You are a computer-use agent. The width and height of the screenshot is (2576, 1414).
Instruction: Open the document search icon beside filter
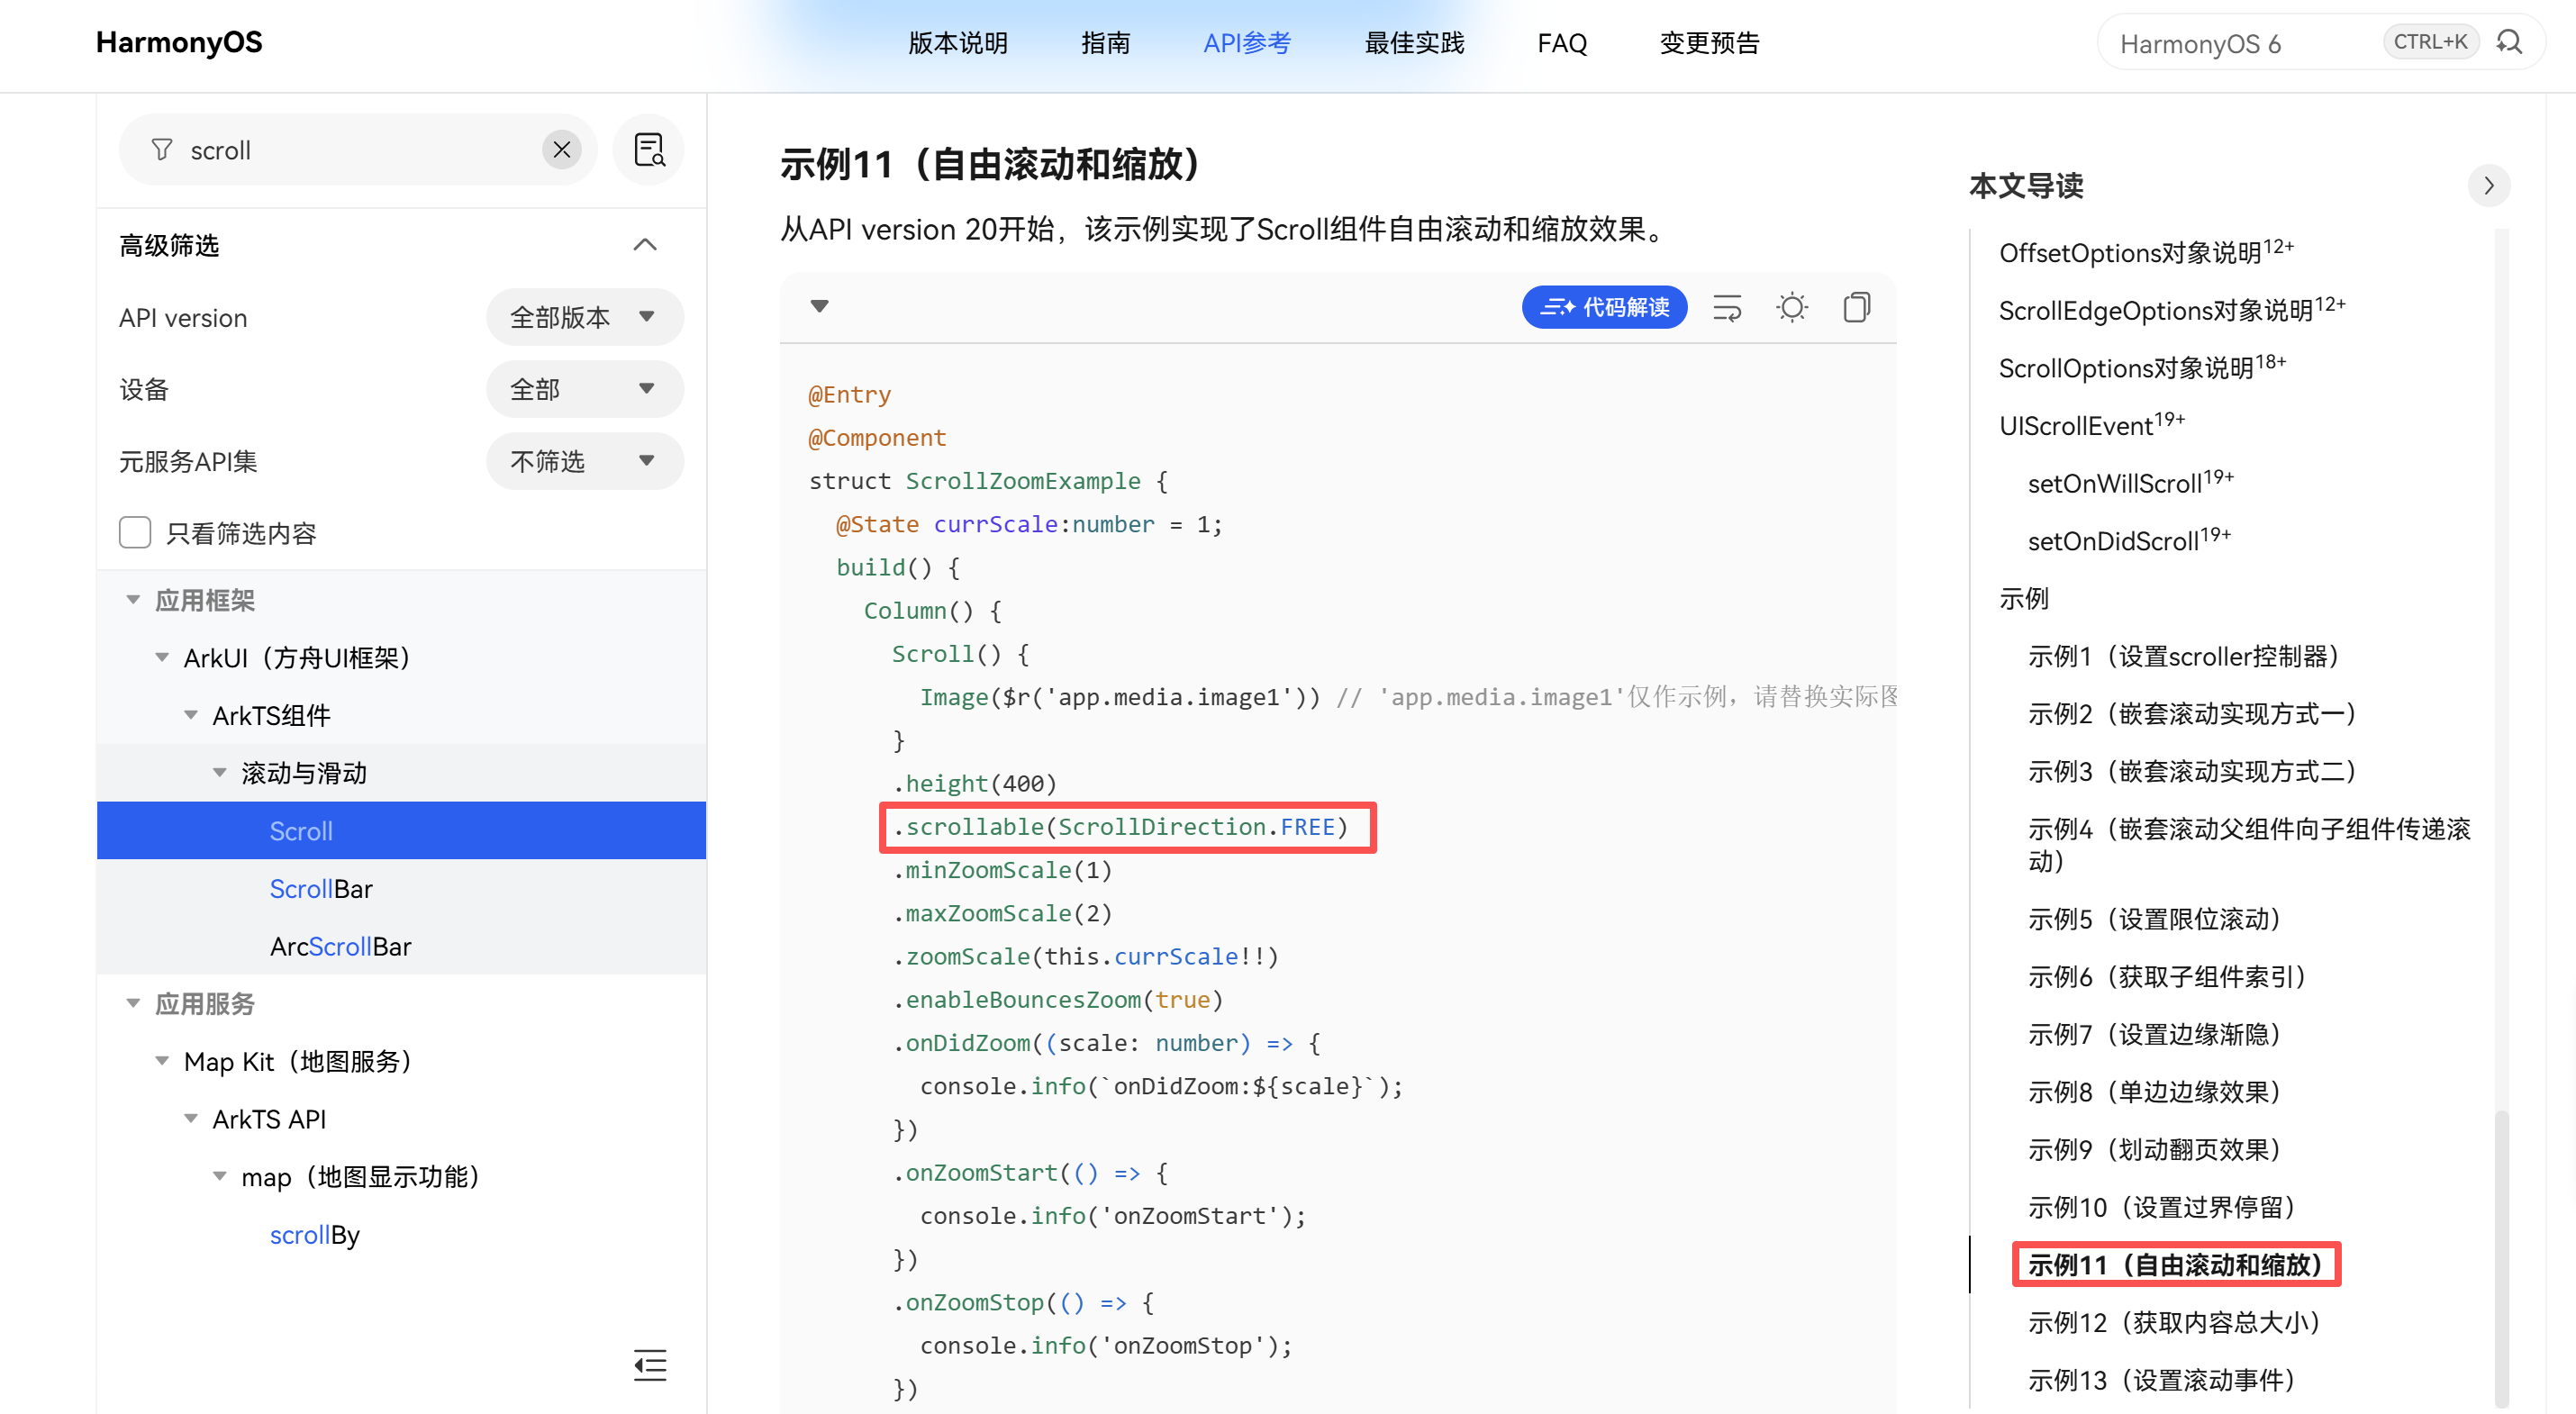tap(649, 150)
